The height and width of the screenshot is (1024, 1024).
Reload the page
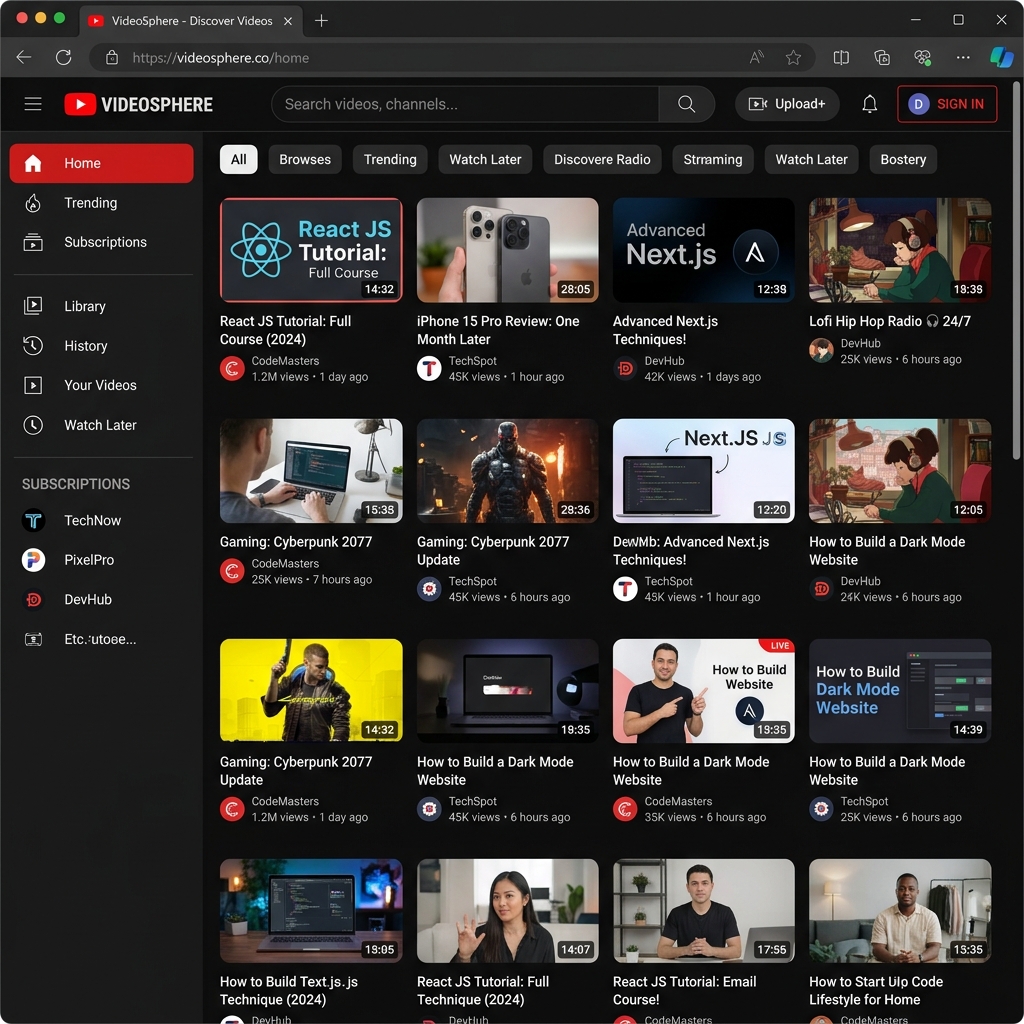click(63, 57)
